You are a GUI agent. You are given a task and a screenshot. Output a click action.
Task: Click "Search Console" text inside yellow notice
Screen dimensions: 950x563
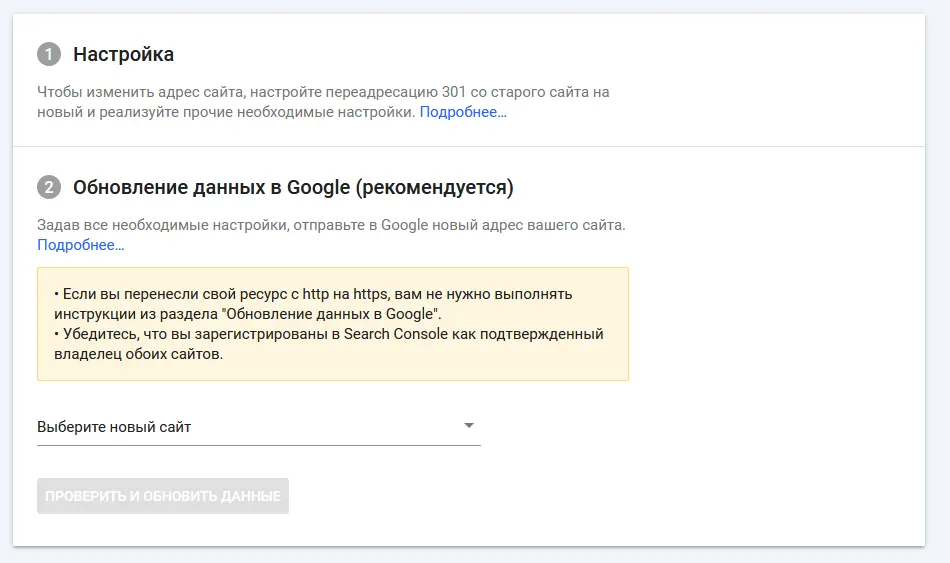point(396,334)
